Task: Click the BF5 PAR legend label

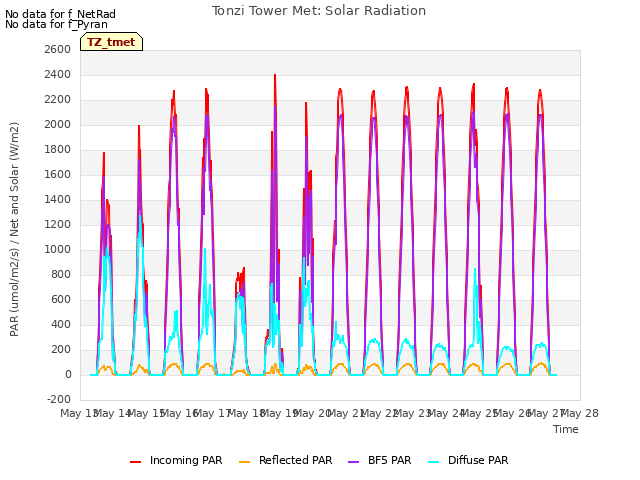Action: coord(389,460)
